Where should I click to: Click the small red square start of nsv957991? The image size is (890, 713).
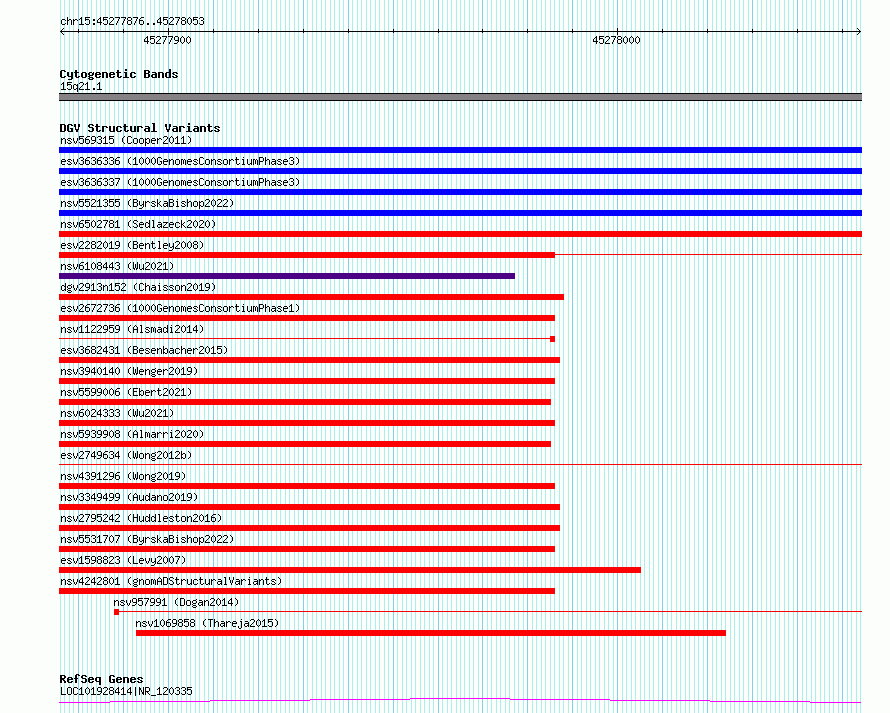click(116, 612)
